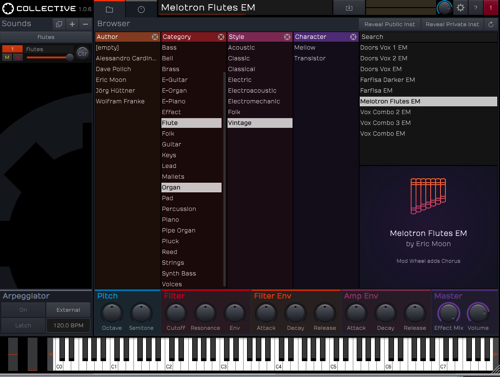Duplicate sound with the copy icon
Image resolution: width=500 pixels, height=377 pixels.
click(59, 24)
